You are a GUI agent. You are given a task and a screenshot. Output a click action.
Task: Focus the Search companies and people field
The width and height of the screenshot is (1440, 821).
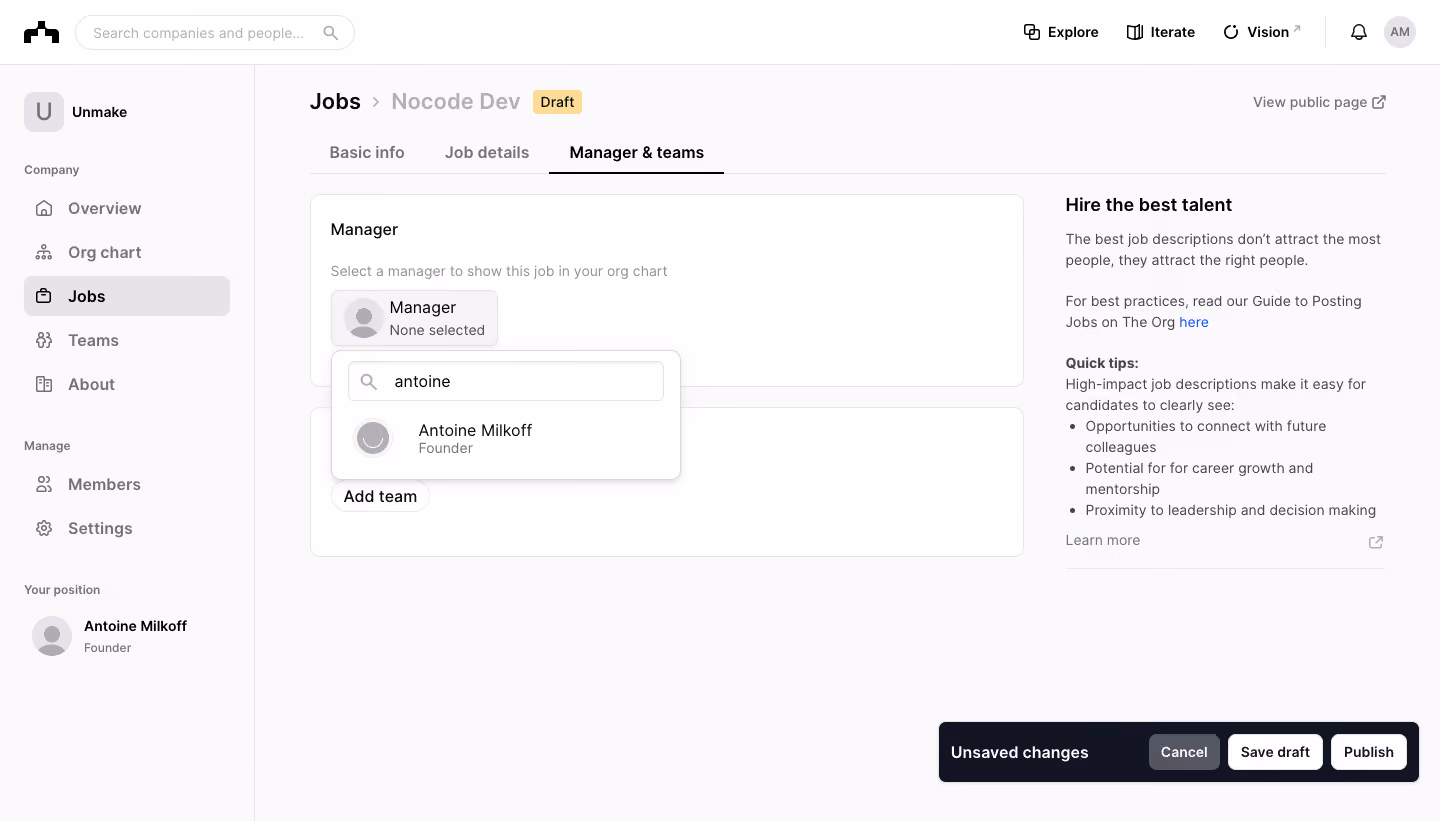[x=215, y=33]
